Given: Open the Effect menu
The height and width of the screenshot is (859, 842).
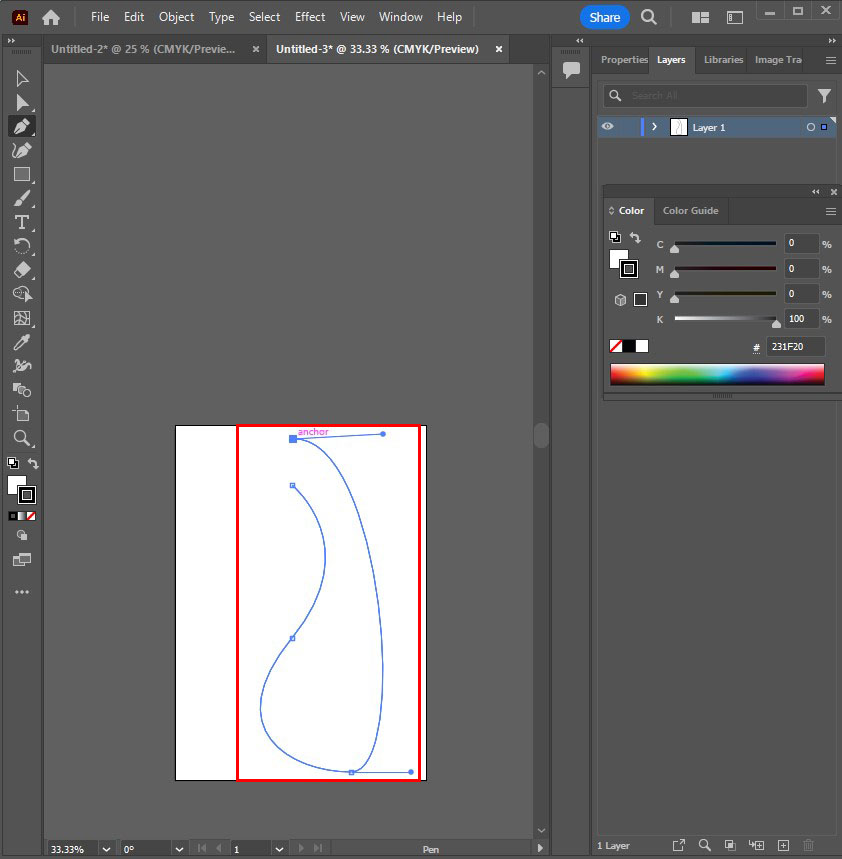Looking at the screenshot, I should coord(310,17).
